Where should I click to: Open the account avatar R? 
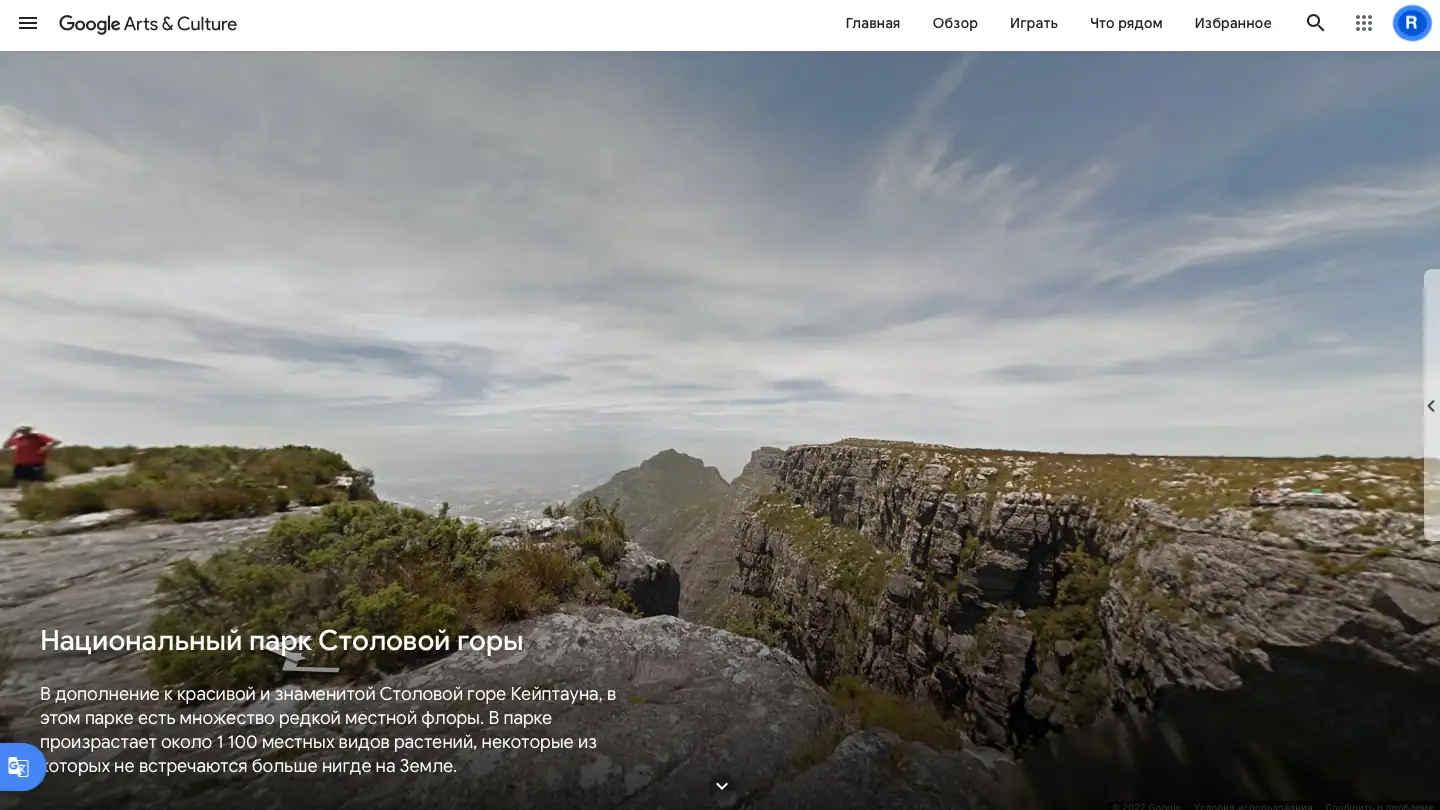tap(1411, 23)
